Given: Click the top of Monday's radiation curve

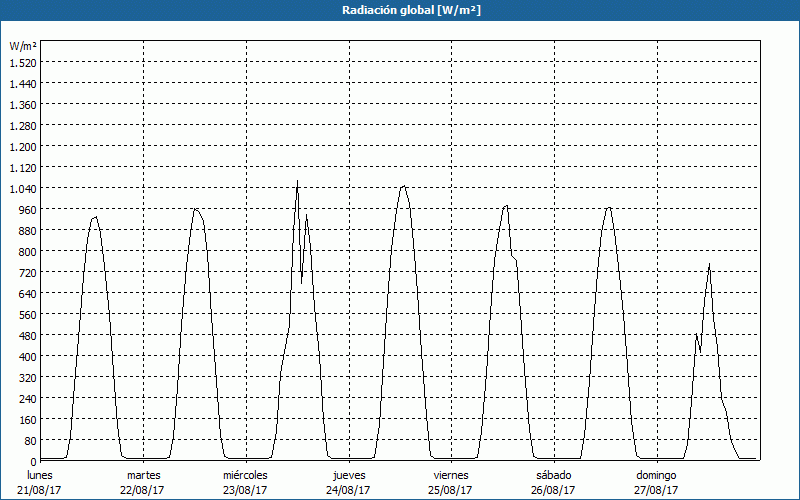Looking at the screenshot, I should click(x=95, y=217).
